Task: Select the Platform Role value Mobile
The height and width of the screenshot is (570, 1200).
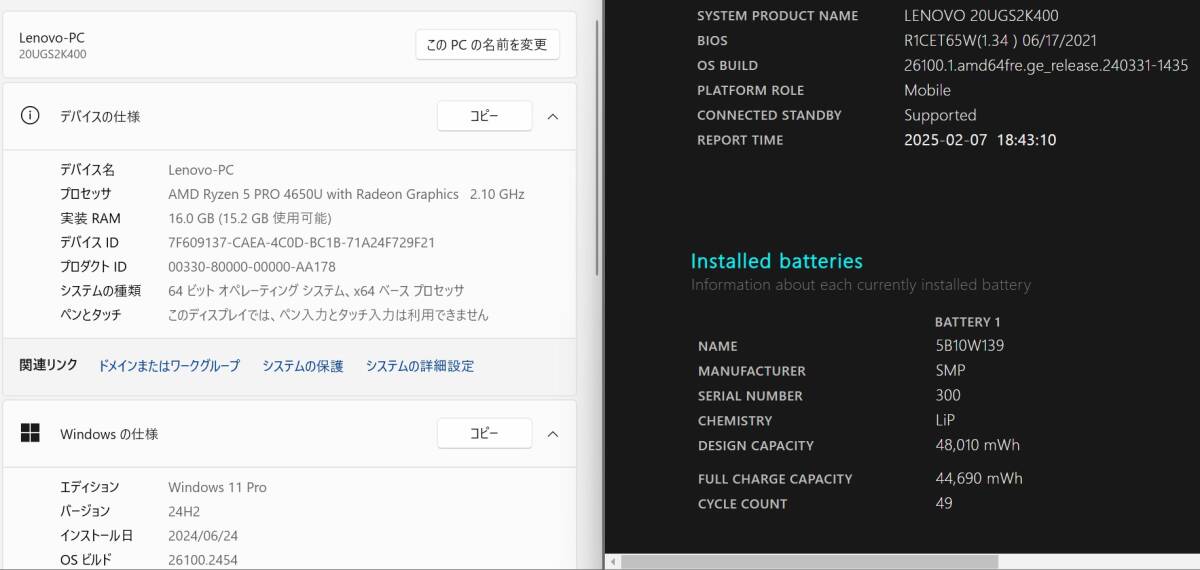Action: (927, 90)
